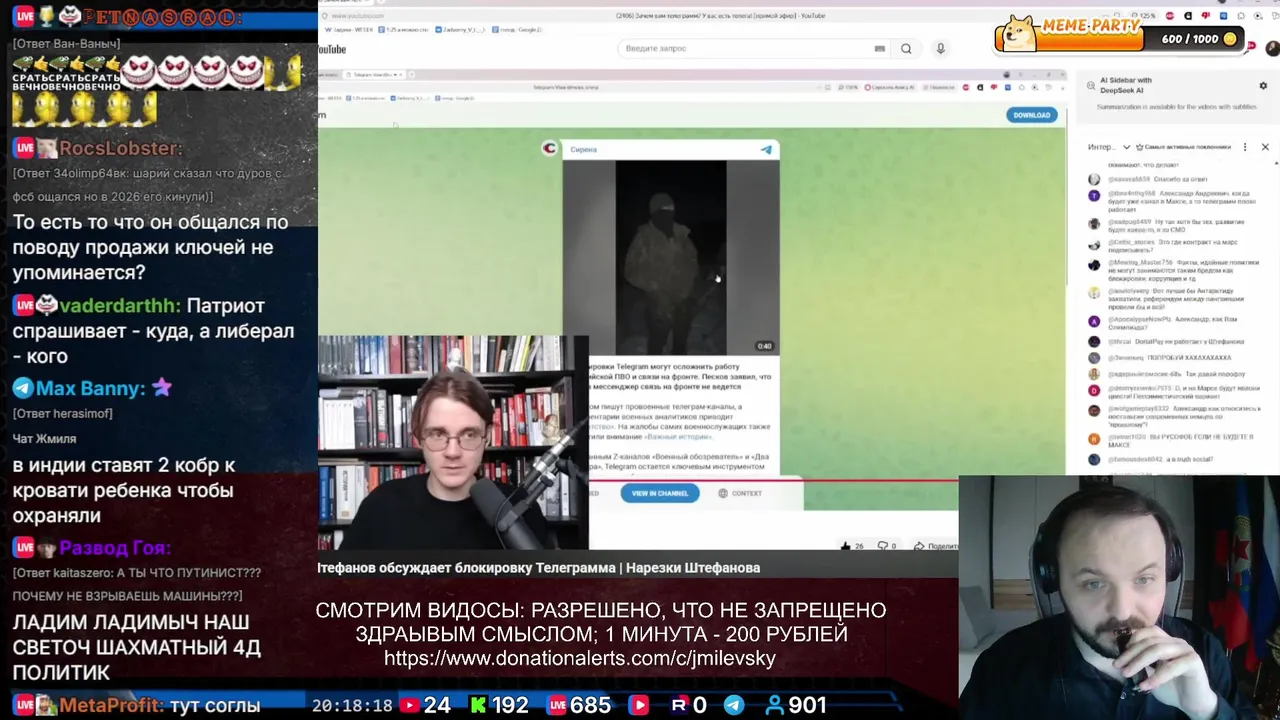This screenshot has width=1280, height=720.
Task: Open the Сирена channel name
Action: [x=583, y=150]
